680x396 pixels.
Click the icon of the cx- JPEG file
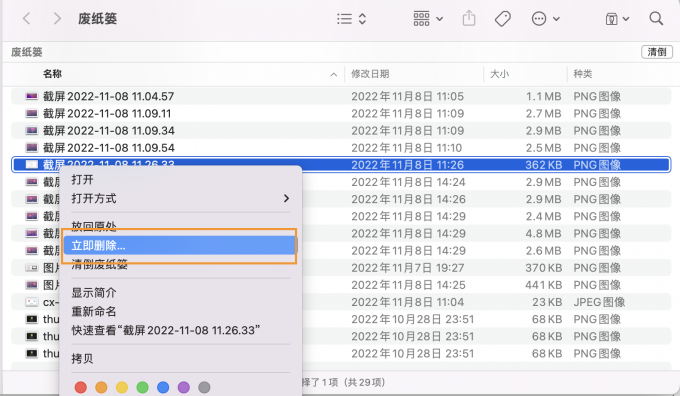coord(32,302)
